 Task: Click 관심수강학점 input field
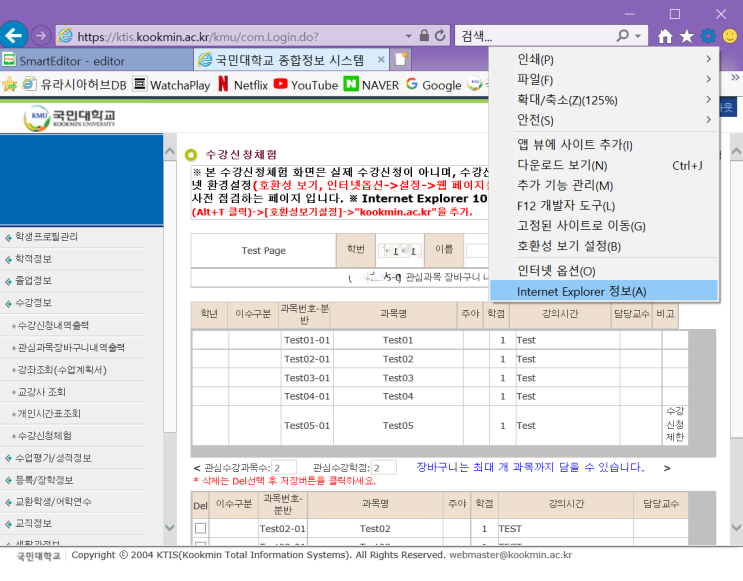[384, 468]
